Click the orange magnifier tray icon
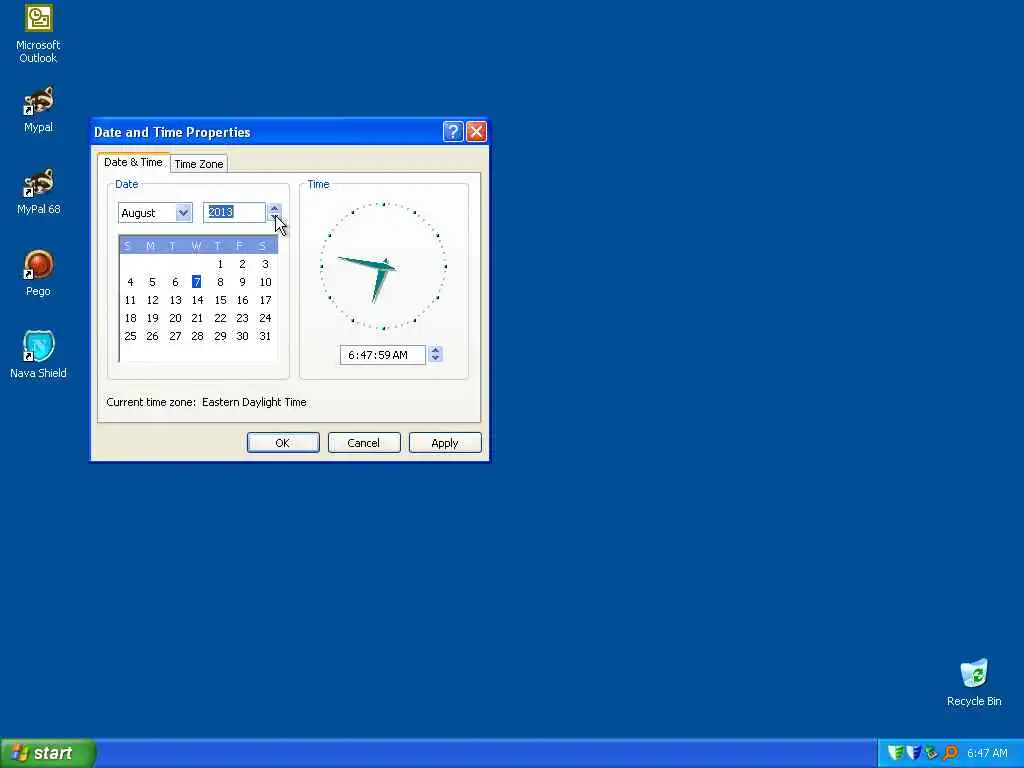The width and height of the screenshot is (1024, 768). 950,753
